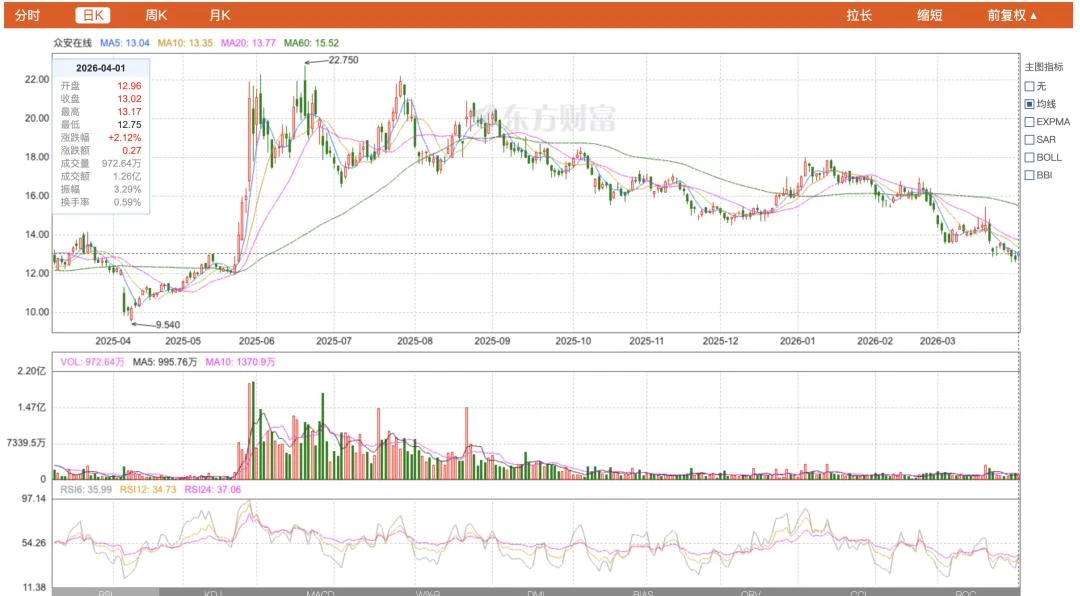Select the 日K daily chart tab
Image resolution: width=1080 pixels, height=596 pixels.
(94, 15)
